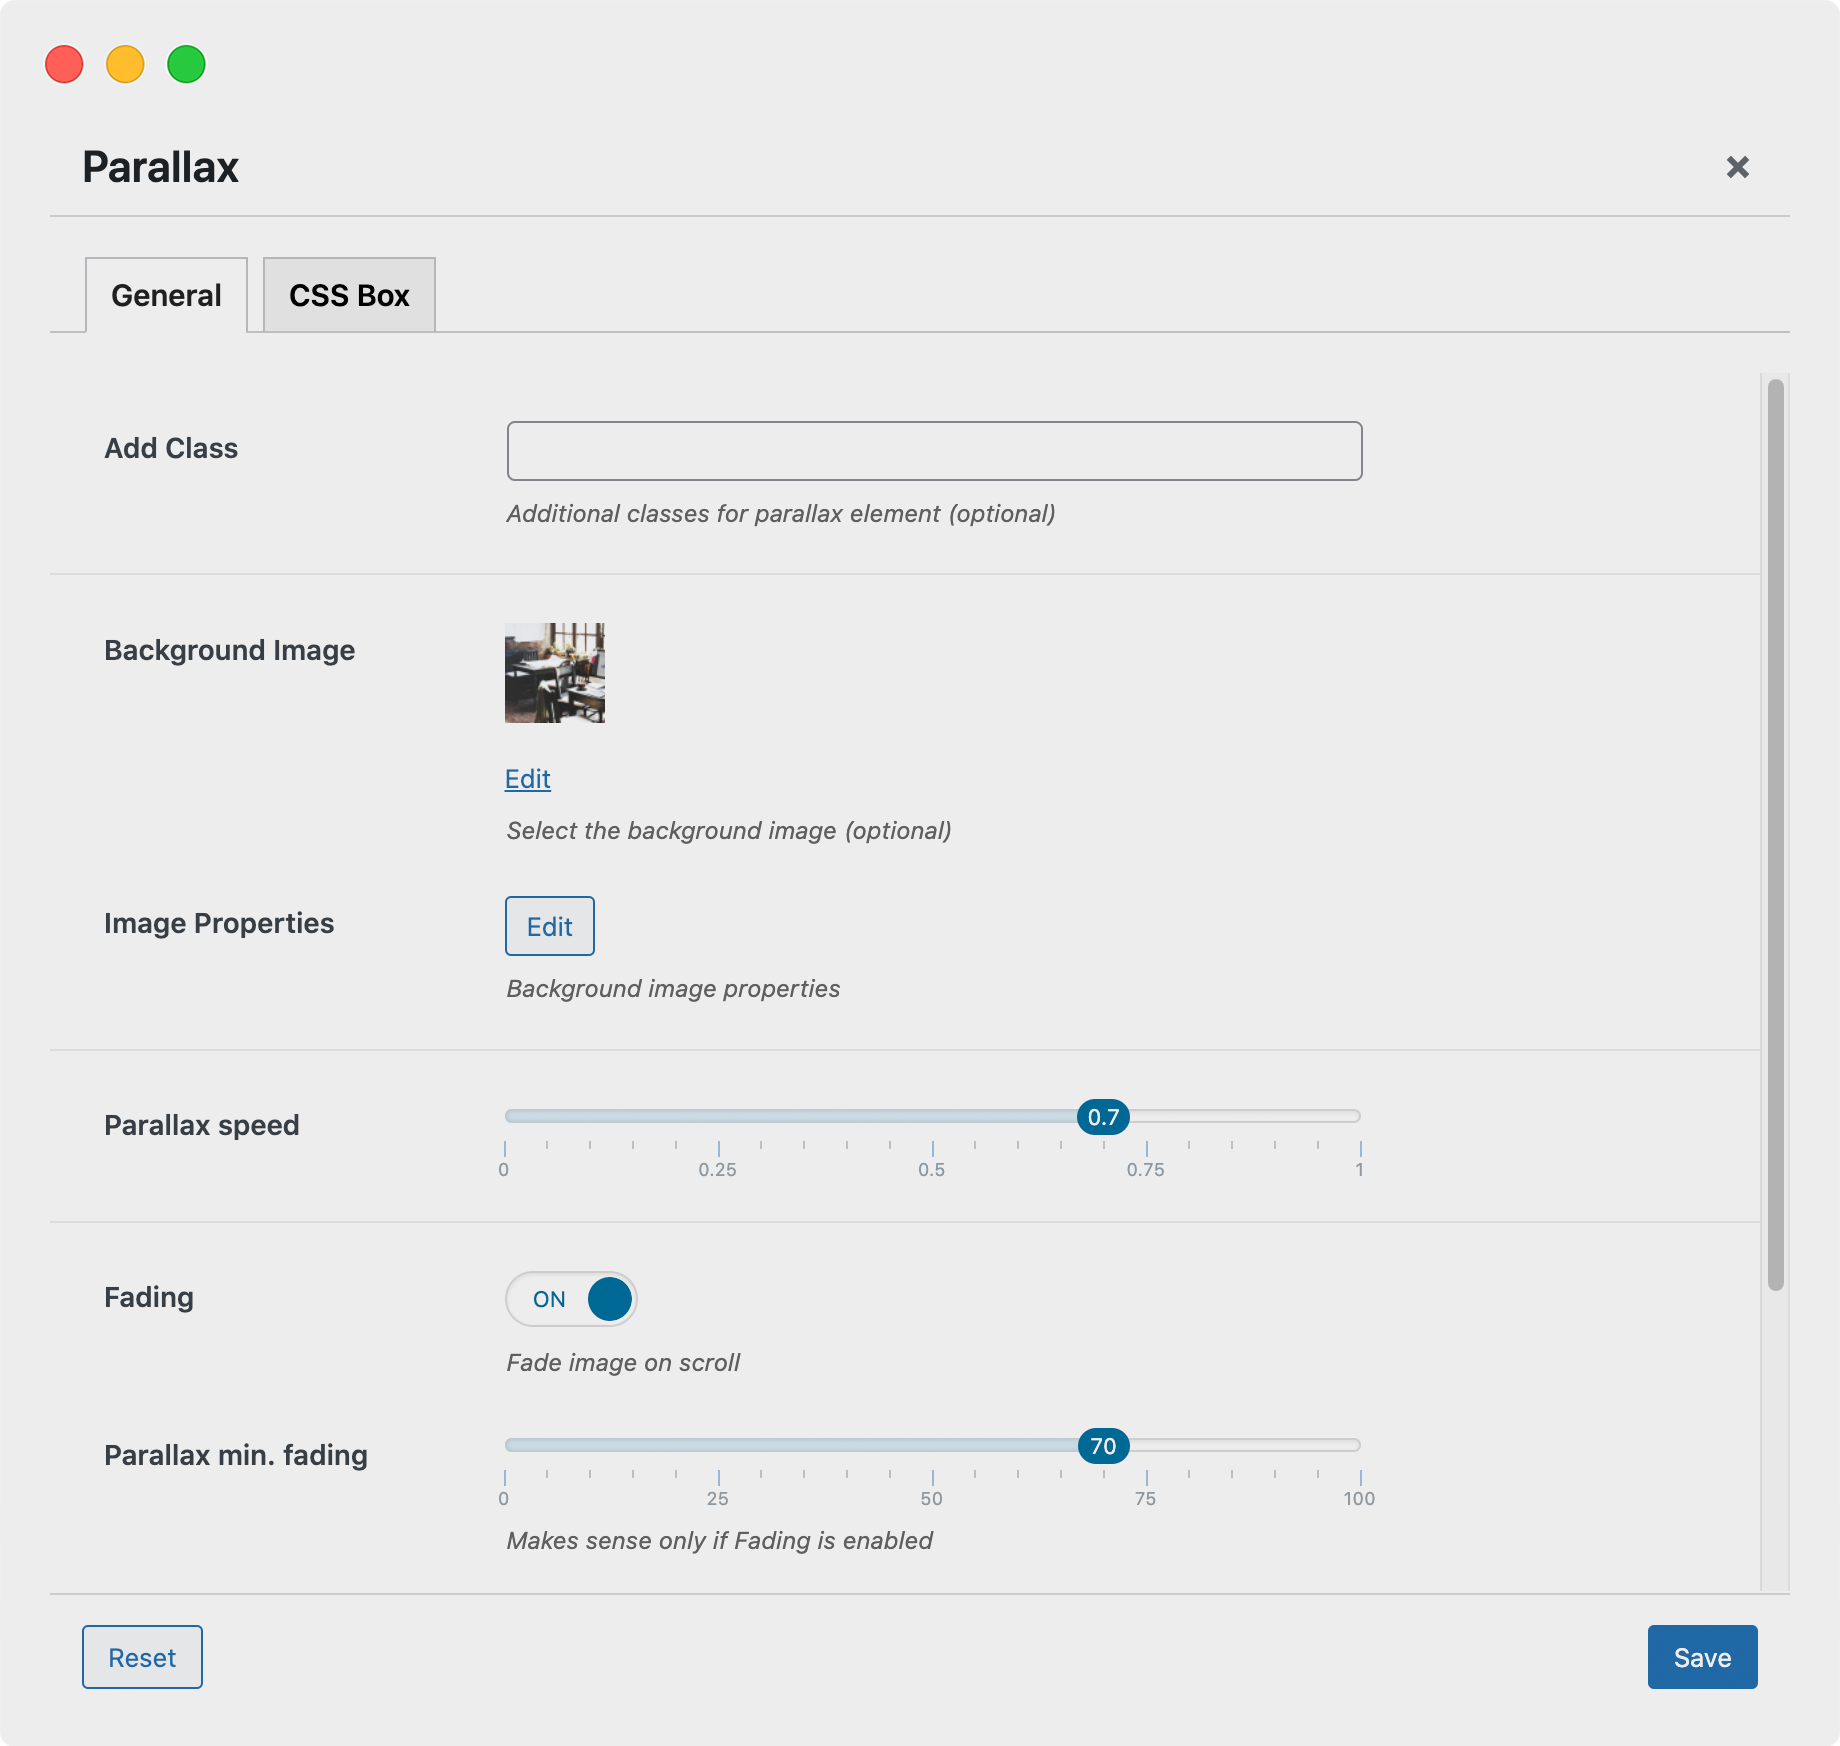The height and width of the screenshot is (1746, 1840).
Task: Set Parallax min. fading to the 25 mark
Action: pos(719,1445)
